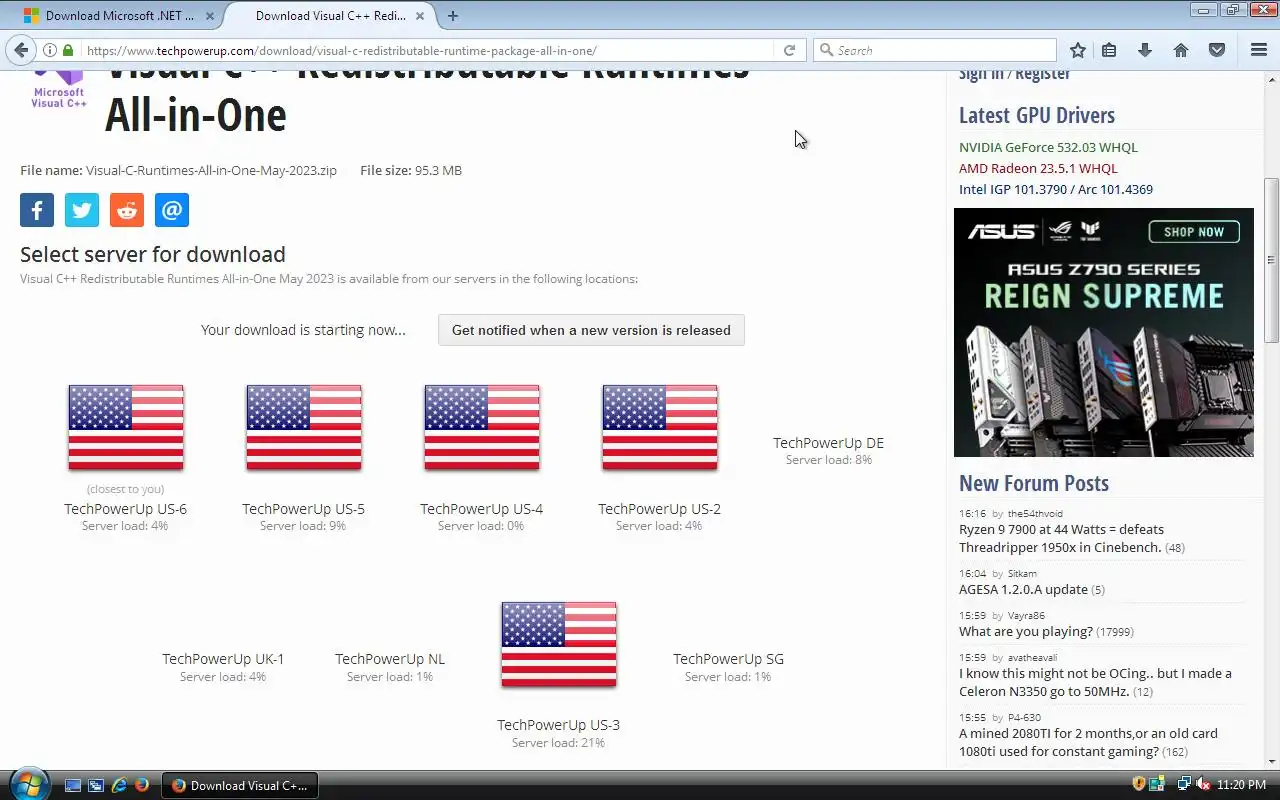Launch Internet Explorer from quick launch
The height and width of the screenshot is (800, 1280).
point(119,785)
